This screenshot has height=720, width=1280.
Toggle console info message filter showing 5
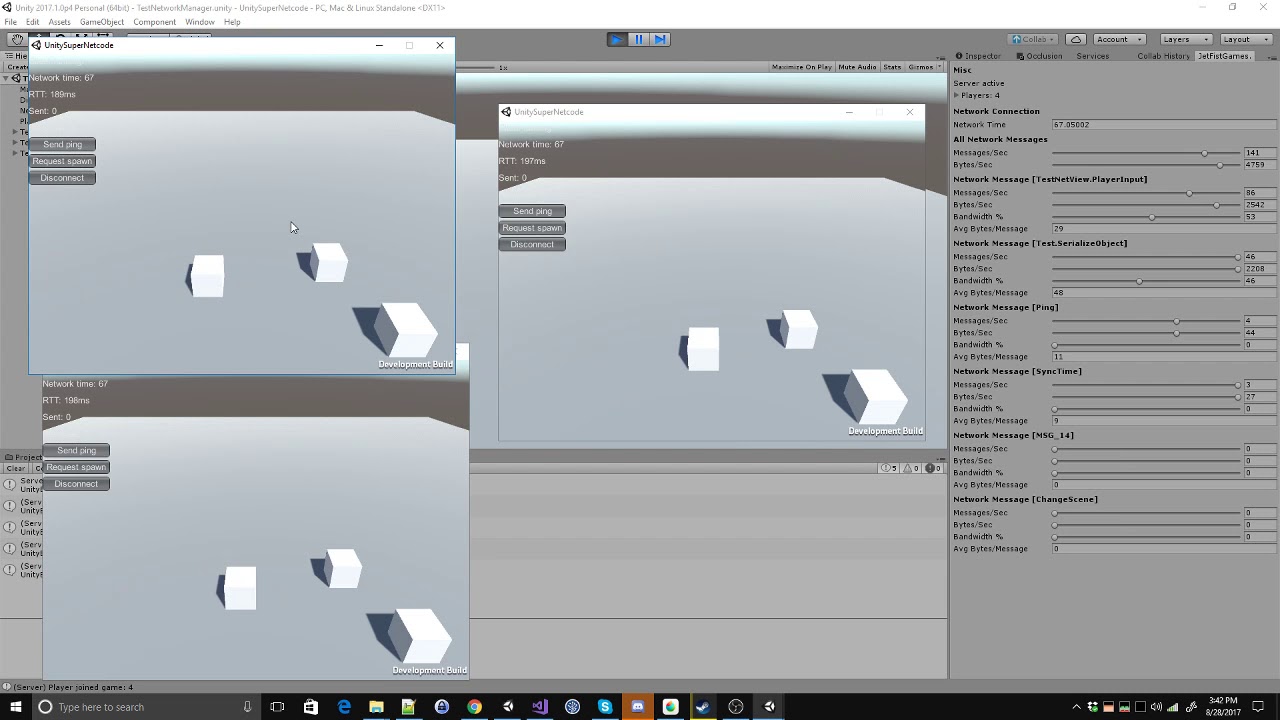pyautogui.click(x=888, y=468)
